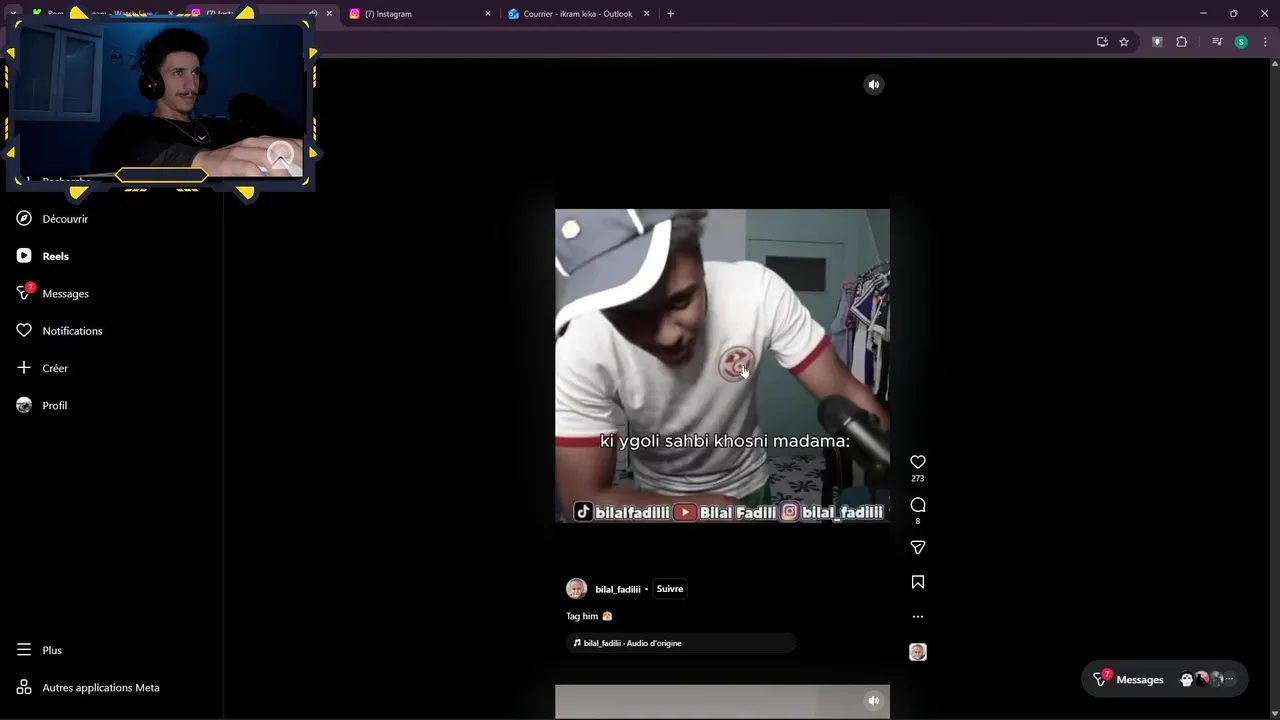Like the reel with heart icon

point(918,462)
